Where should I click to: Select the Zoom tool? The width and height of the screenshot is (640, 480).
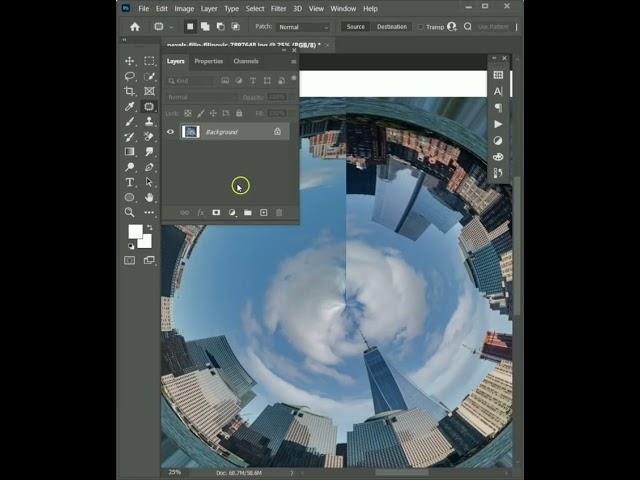tap(129, 212)
